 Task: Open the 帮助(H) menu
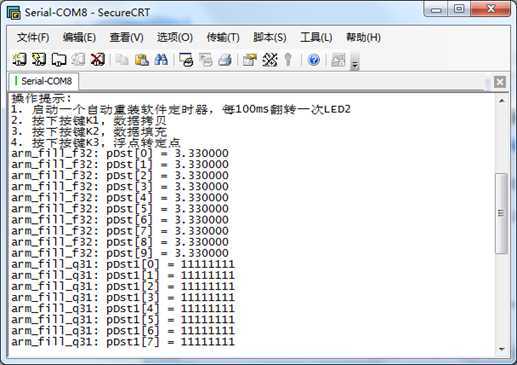point(363,37)
